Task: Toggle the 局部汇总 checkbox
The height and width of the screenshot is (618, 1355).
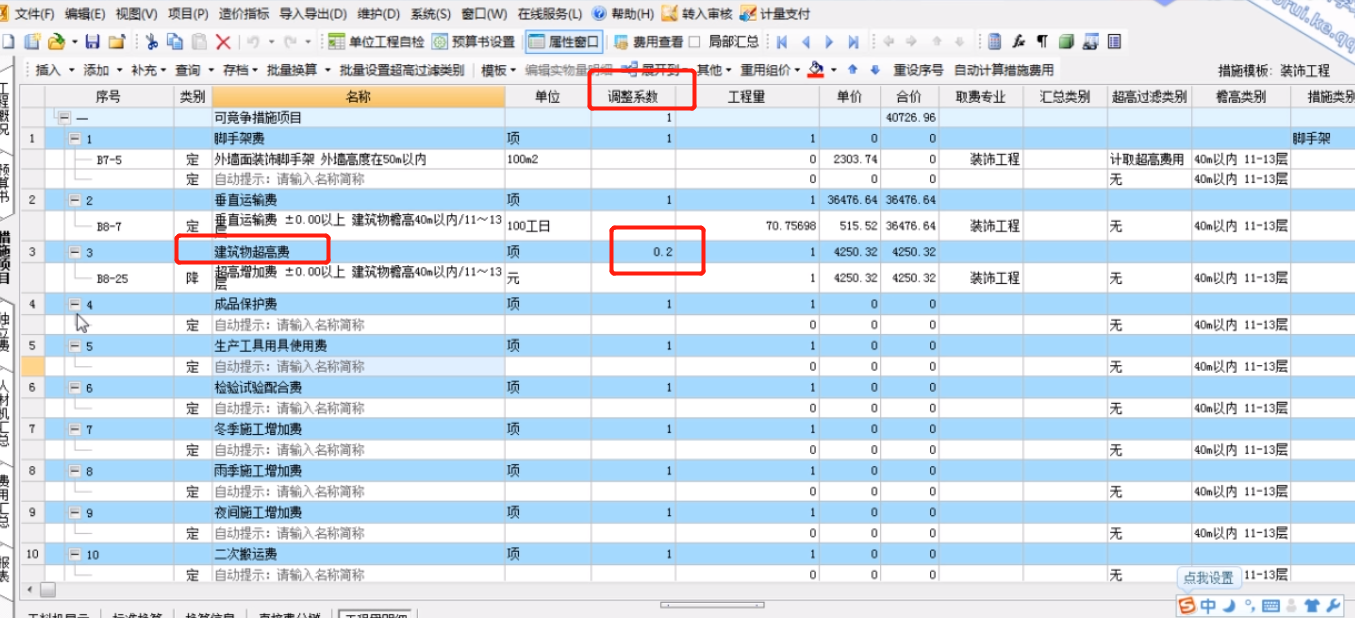Action: pyautogui.click(x=694, y=42)
